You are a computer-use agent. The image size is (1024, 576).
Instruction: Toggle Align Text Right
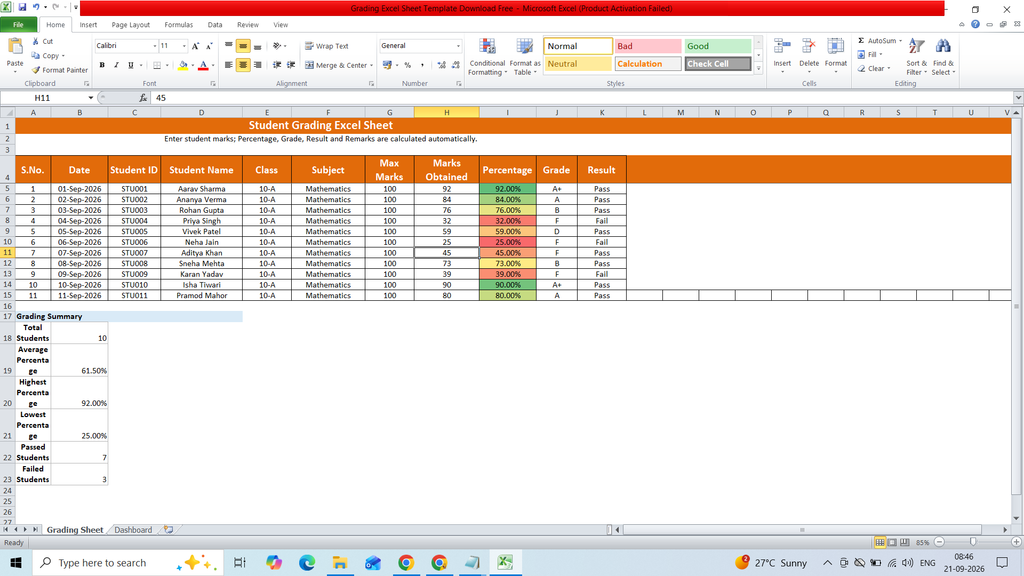click(257, 65)
